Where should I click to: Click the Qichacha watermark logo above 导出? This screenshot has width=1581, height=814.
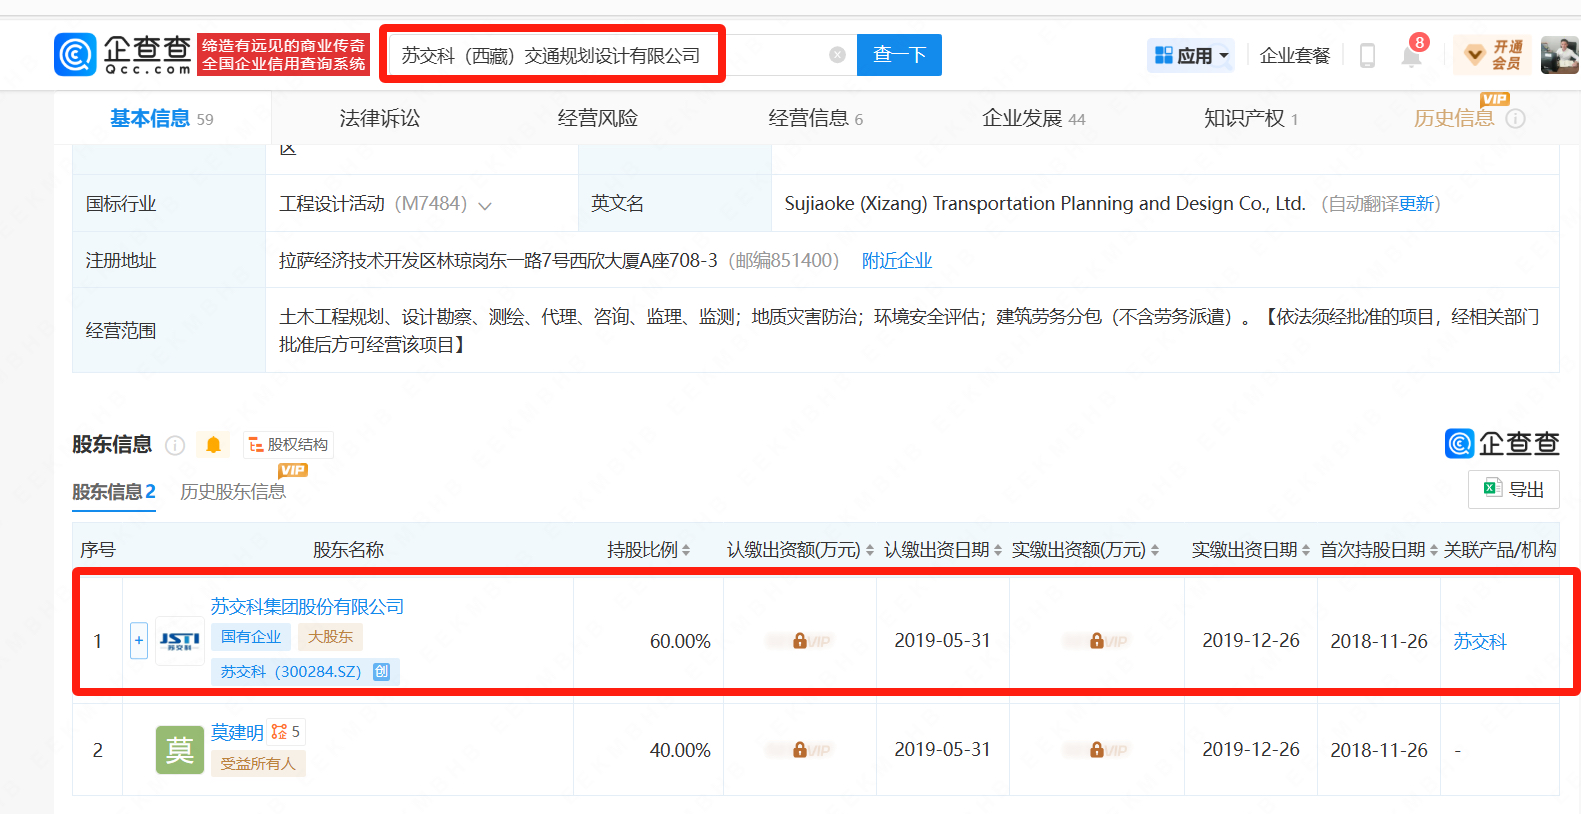point(1502,443)
